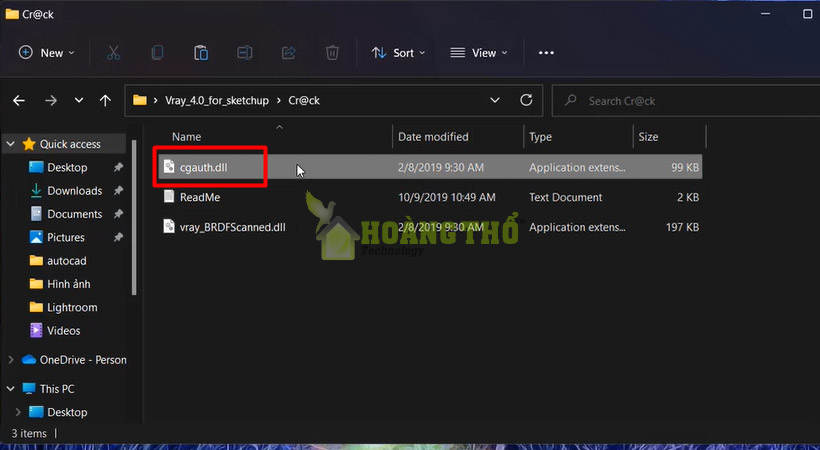
Task: Collapse the This PC section
Action: tap(10, 389)
